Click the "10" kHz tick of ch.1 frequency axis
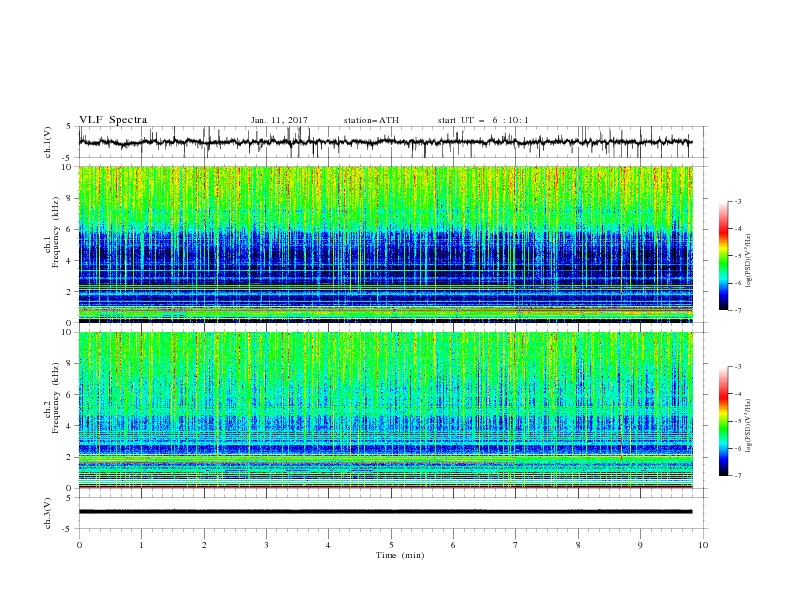The height and width of the screenshot is (612, 792). [x=67, y=167]
